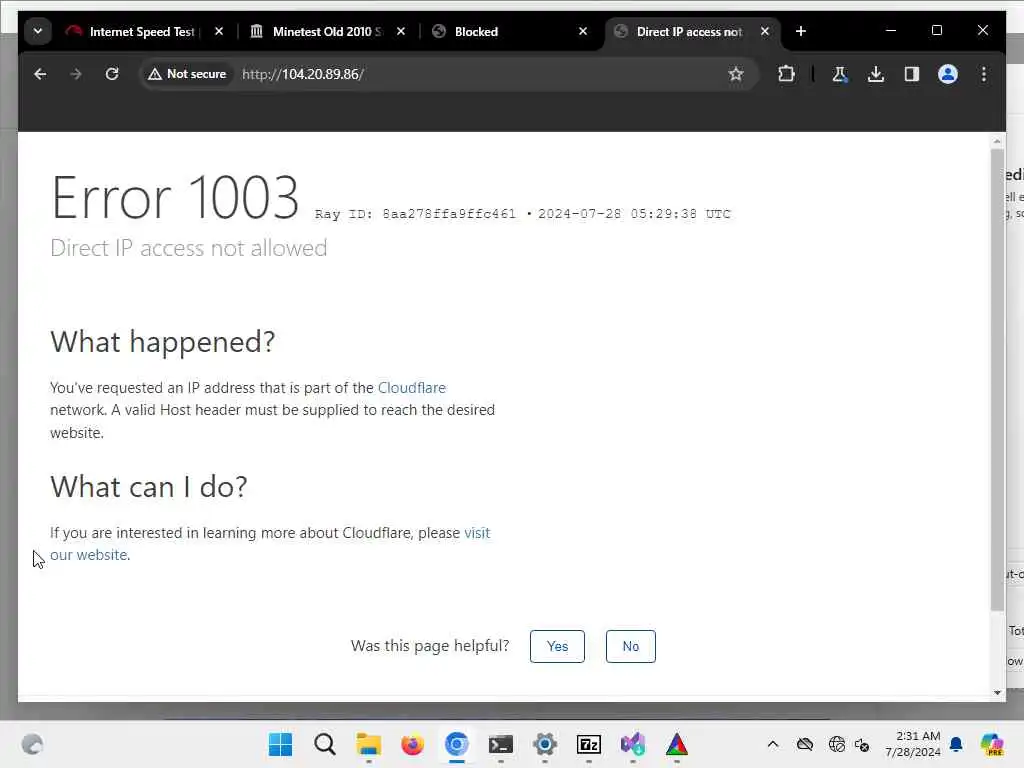This screenshot has width=1024, height=768.
Task: Click the Ray ID text
Action: (x=415, y=214)
